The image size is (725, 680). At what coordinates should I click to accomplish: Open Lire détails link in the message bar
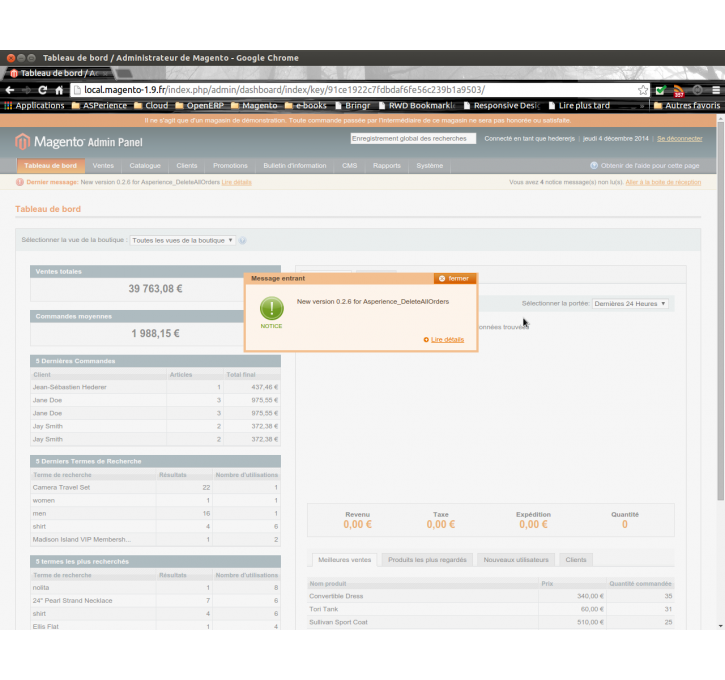point(236,182)
